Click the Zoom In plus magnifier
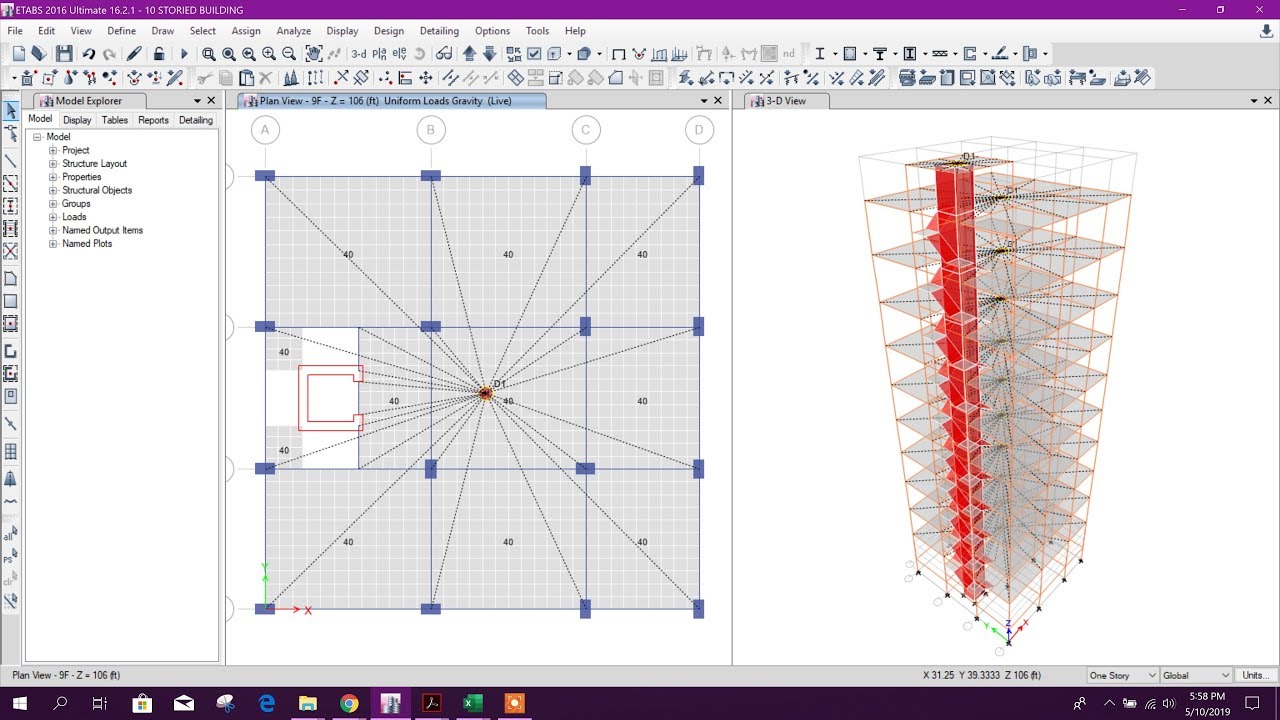This screenshot has height=720, width=1280. pyautogui.click(x=269, y=54)
